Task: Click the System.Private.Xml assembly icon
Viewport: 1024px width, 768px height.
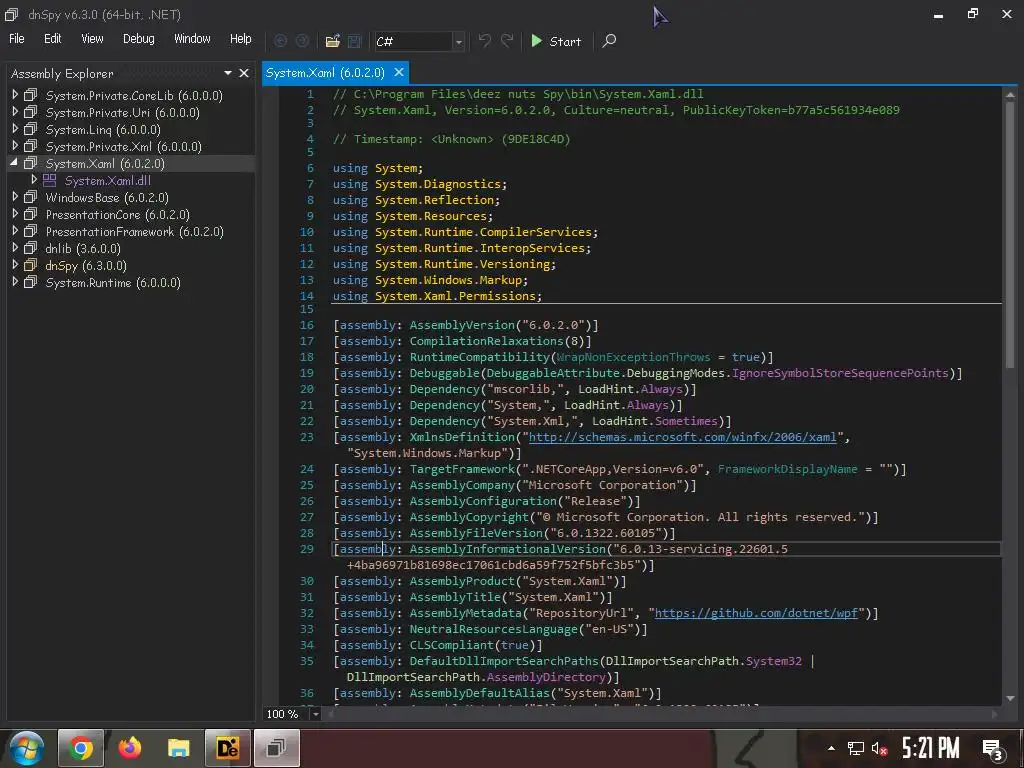Action: [31, 146]
